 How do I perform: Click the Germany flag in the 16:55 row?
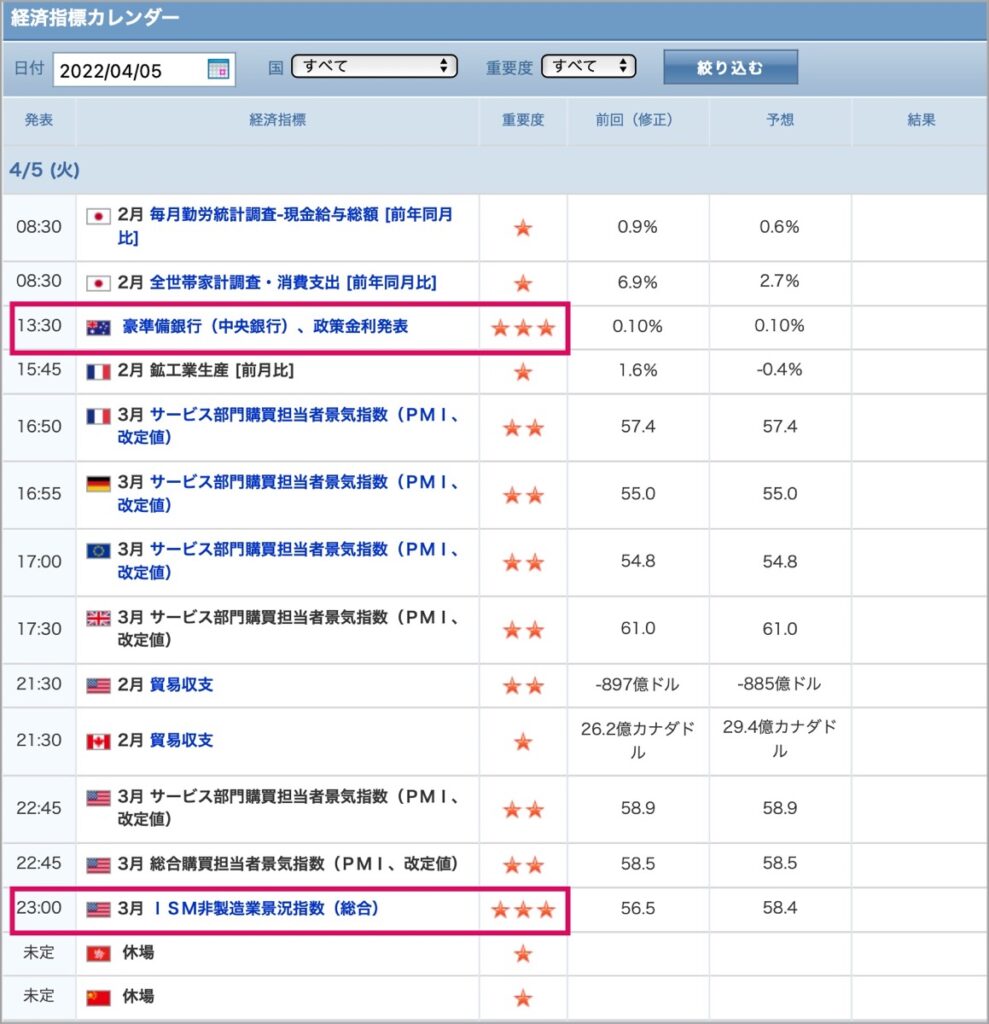pyautogui.click(x=99, y=483)
